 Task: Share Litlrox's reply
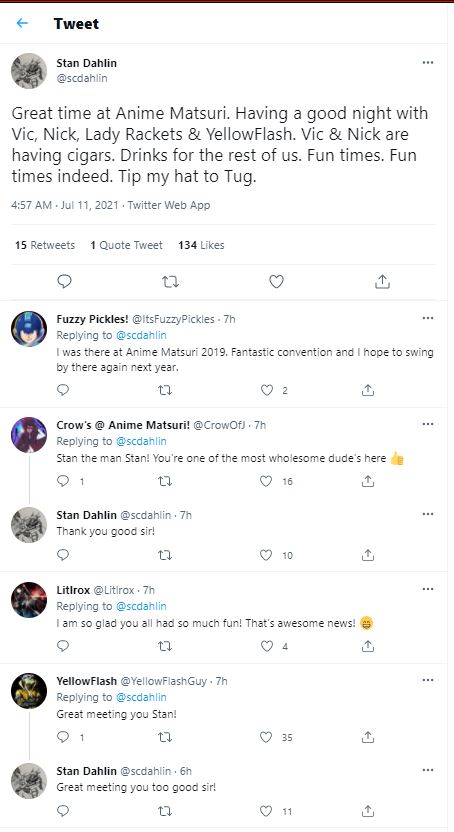(368, 646)
